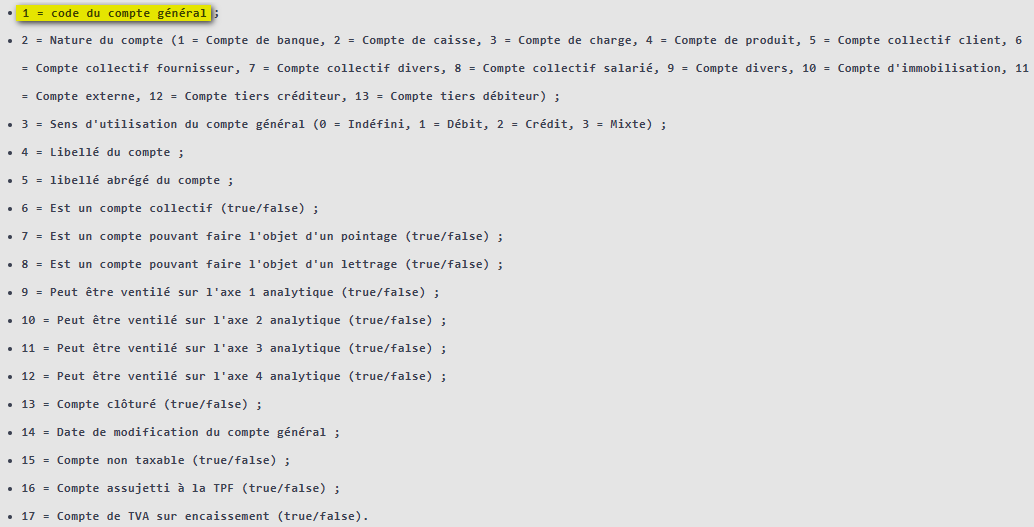Click the "libellé abrégé du compte" line

click(127, 180)
